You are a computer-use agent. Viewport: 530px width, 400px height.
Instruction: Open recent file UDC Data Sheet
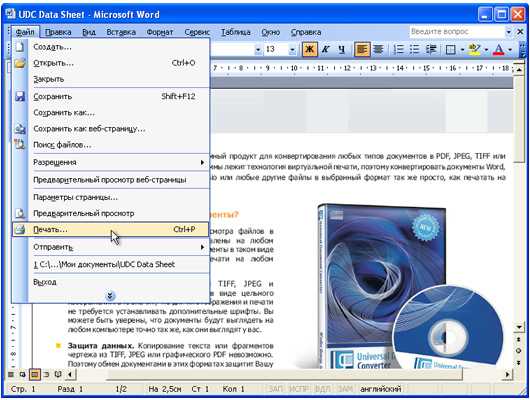click(x=111, y=264)
